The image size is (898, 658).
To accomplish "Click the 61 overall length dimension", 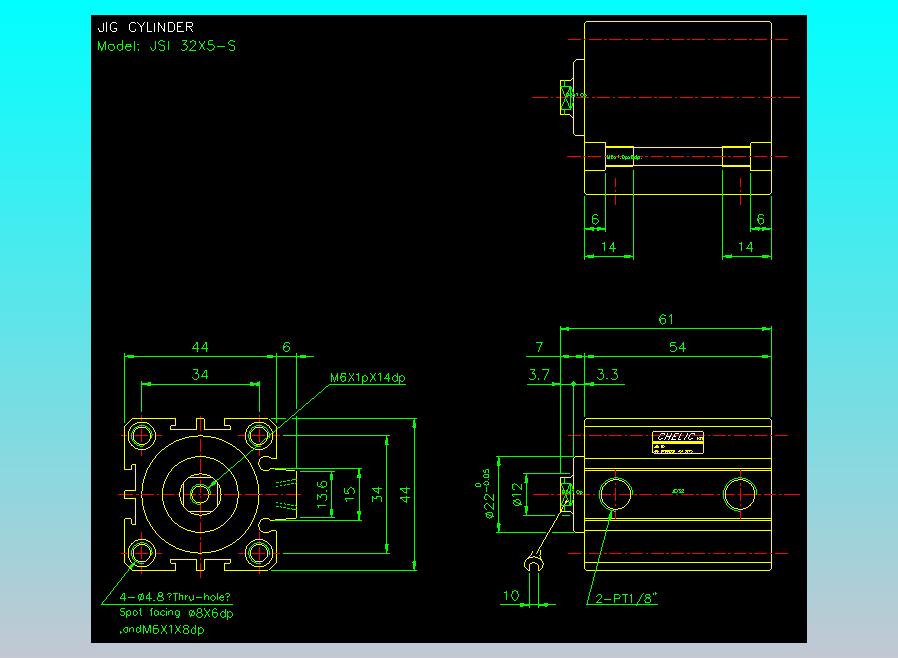I will pyautogui.click(x=666, y=320).
